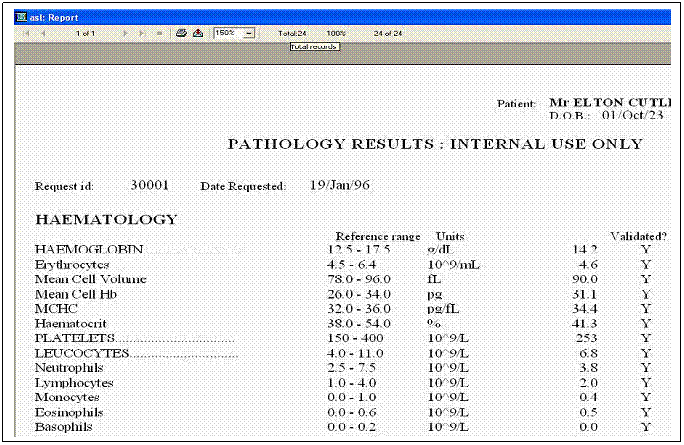Export the report using the export icon
The width and height of the screenshot is (684, 445).
click(x=198, y=33)
